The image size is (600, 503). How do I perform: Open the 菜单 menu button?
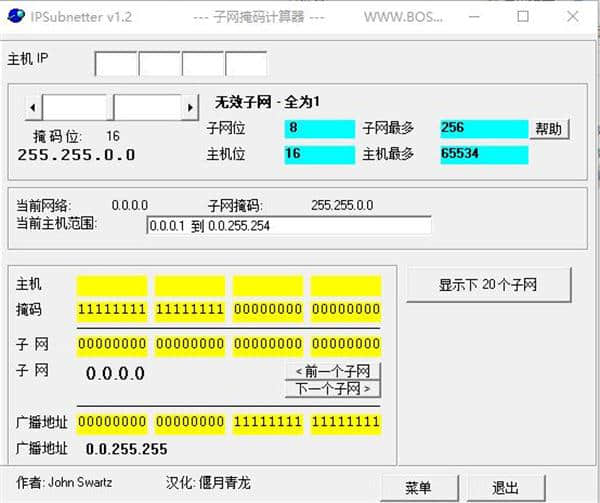coord(419,488)
